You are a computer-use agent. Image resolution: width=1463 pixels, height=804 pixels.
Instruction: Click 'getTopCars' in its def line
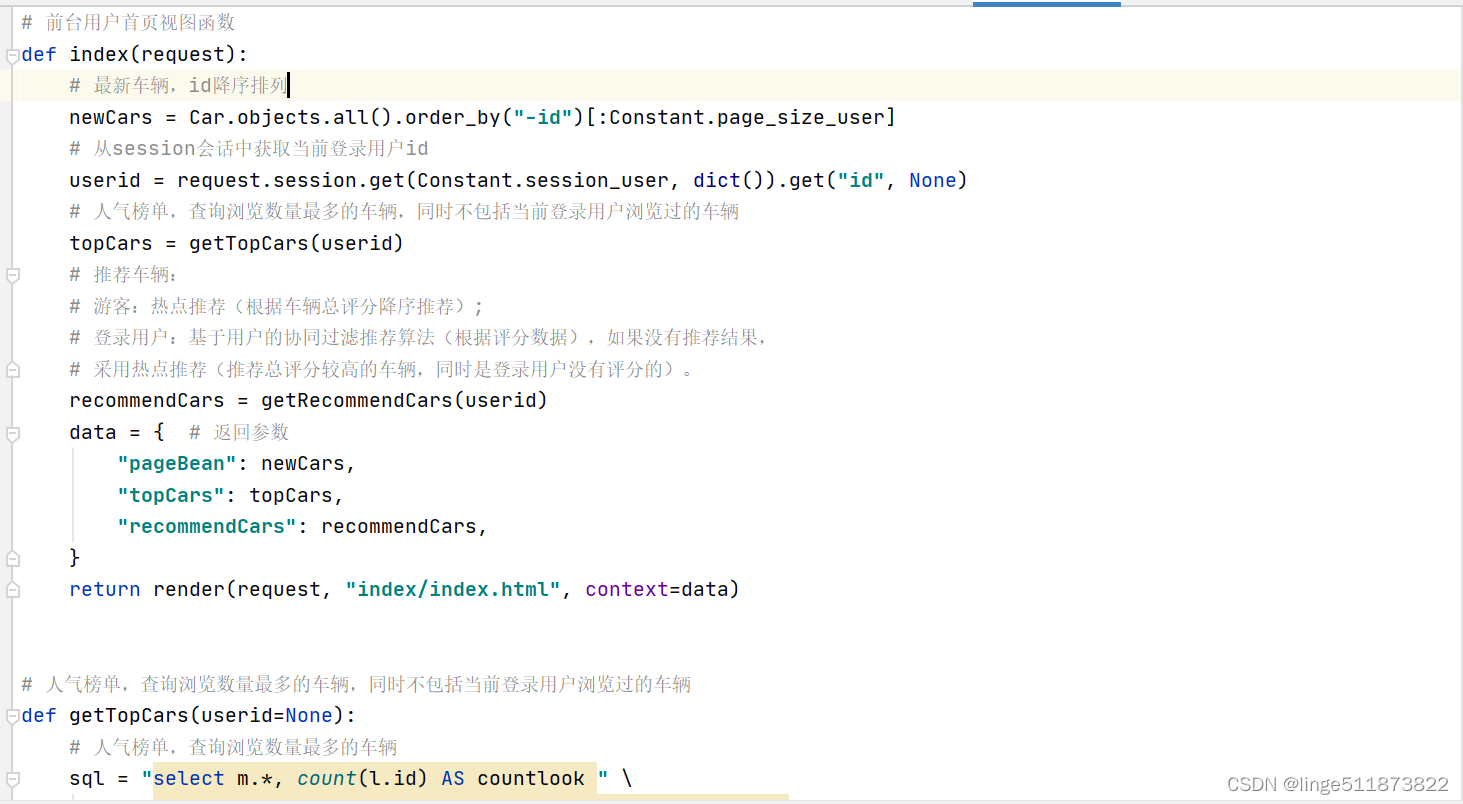129,715
